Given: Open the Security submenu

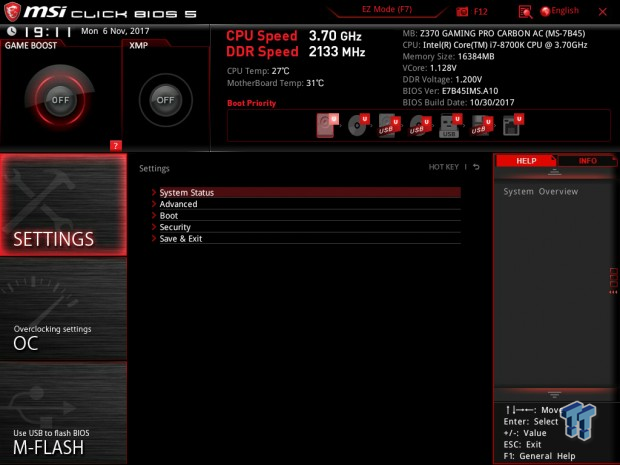Looking at the screenshot, I should [175, 227].
